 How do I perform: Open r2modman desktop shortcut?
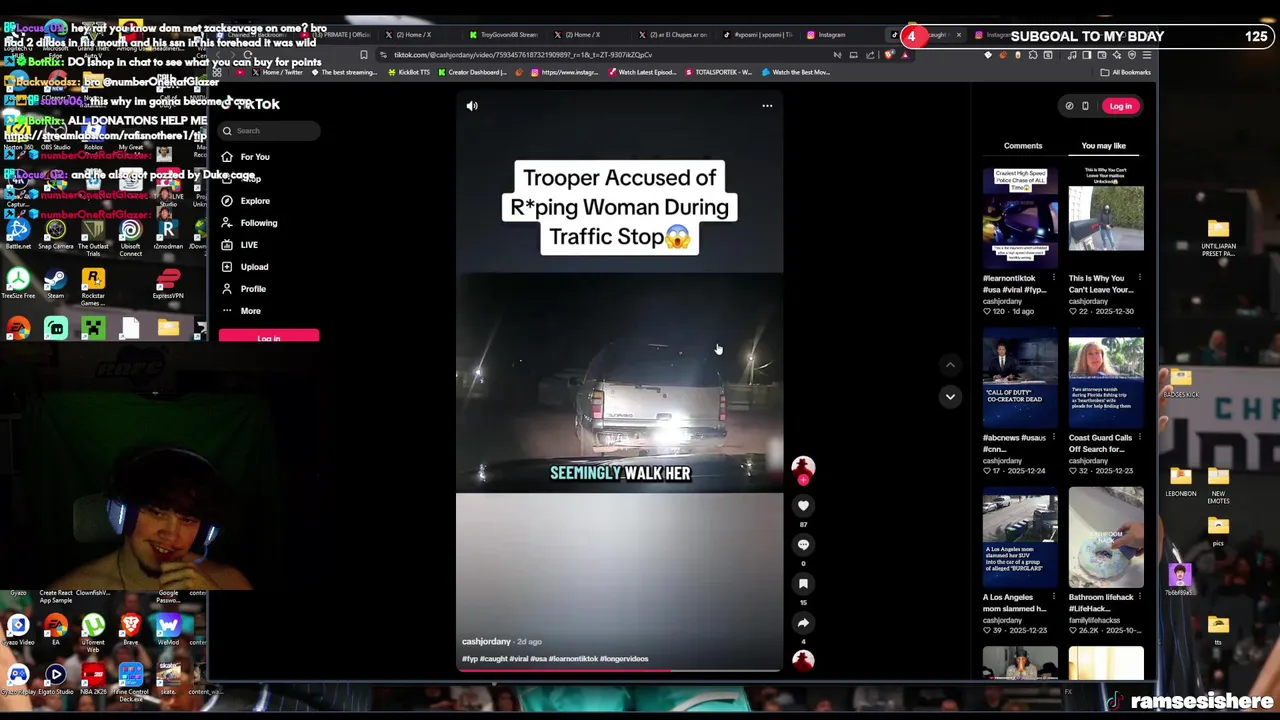click(168, 234)
